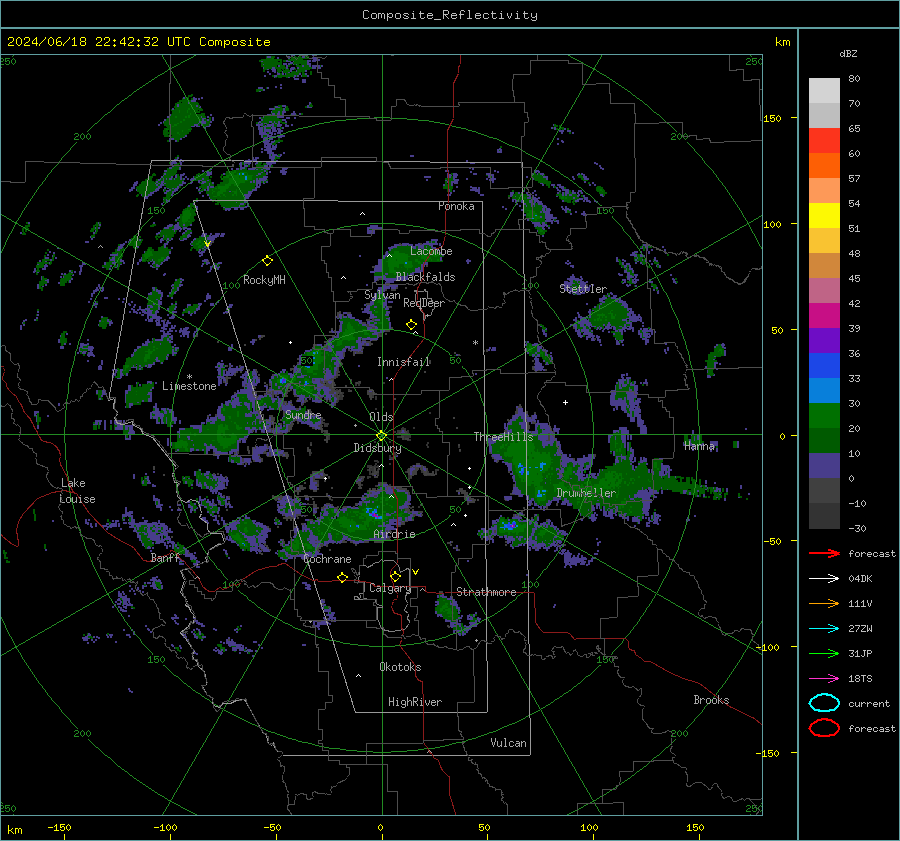900x841 pixels.
Task: Pick the light gray swatch between 80 and 70
Action: pos(824,90)
